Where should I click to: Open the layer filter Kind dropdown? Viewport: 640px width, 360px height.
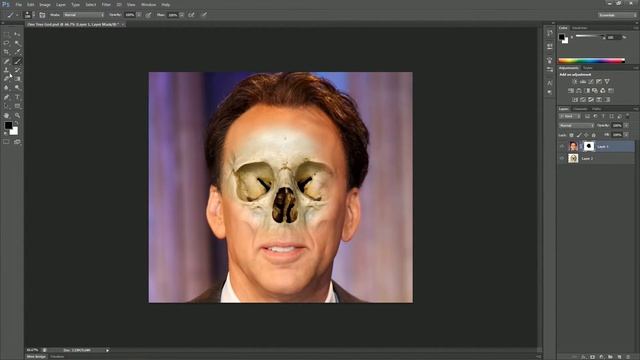click(569, 116)
